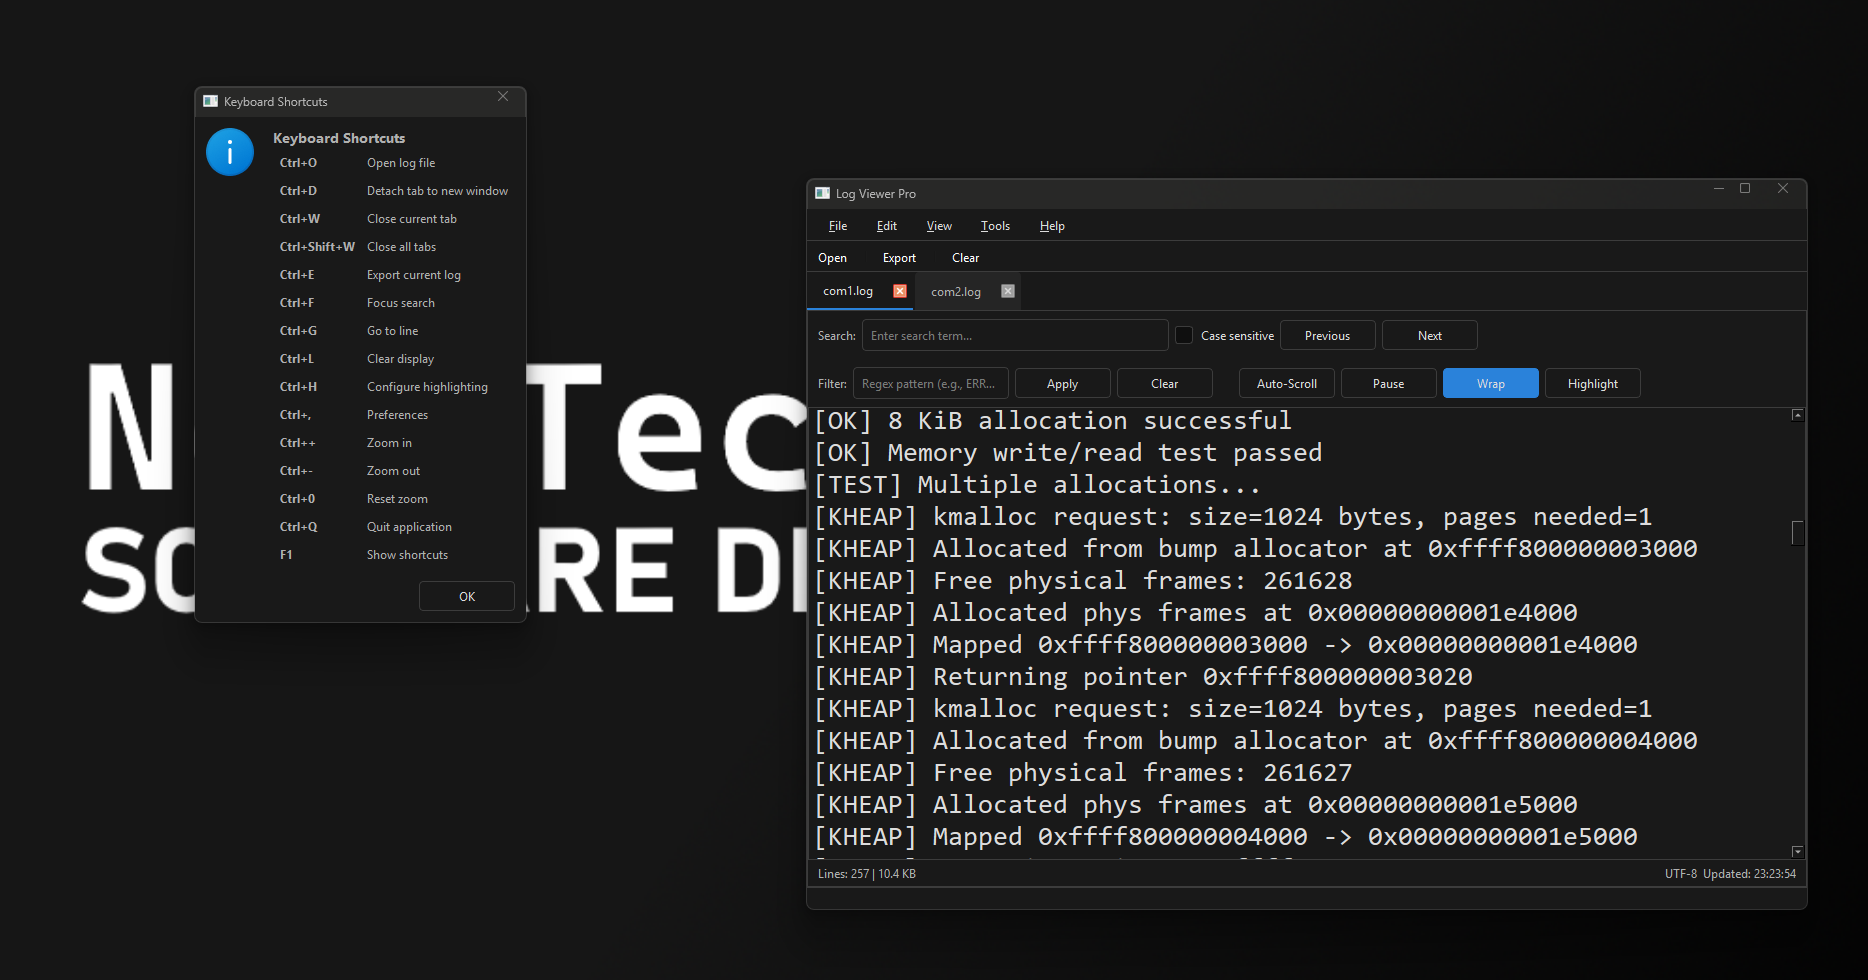Screen dimensions: 1868x980
Task: Close the com2.log tab with its X icon
Action: pos(1008,291)
